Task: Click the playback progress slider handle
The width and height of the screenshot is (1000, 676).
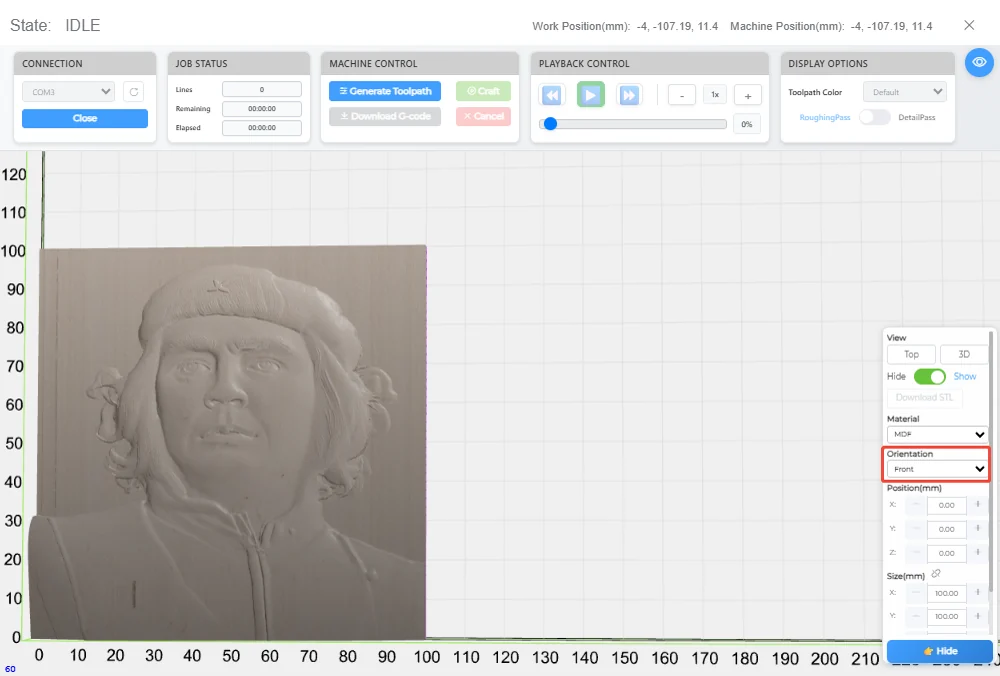Action: [550, 124]
